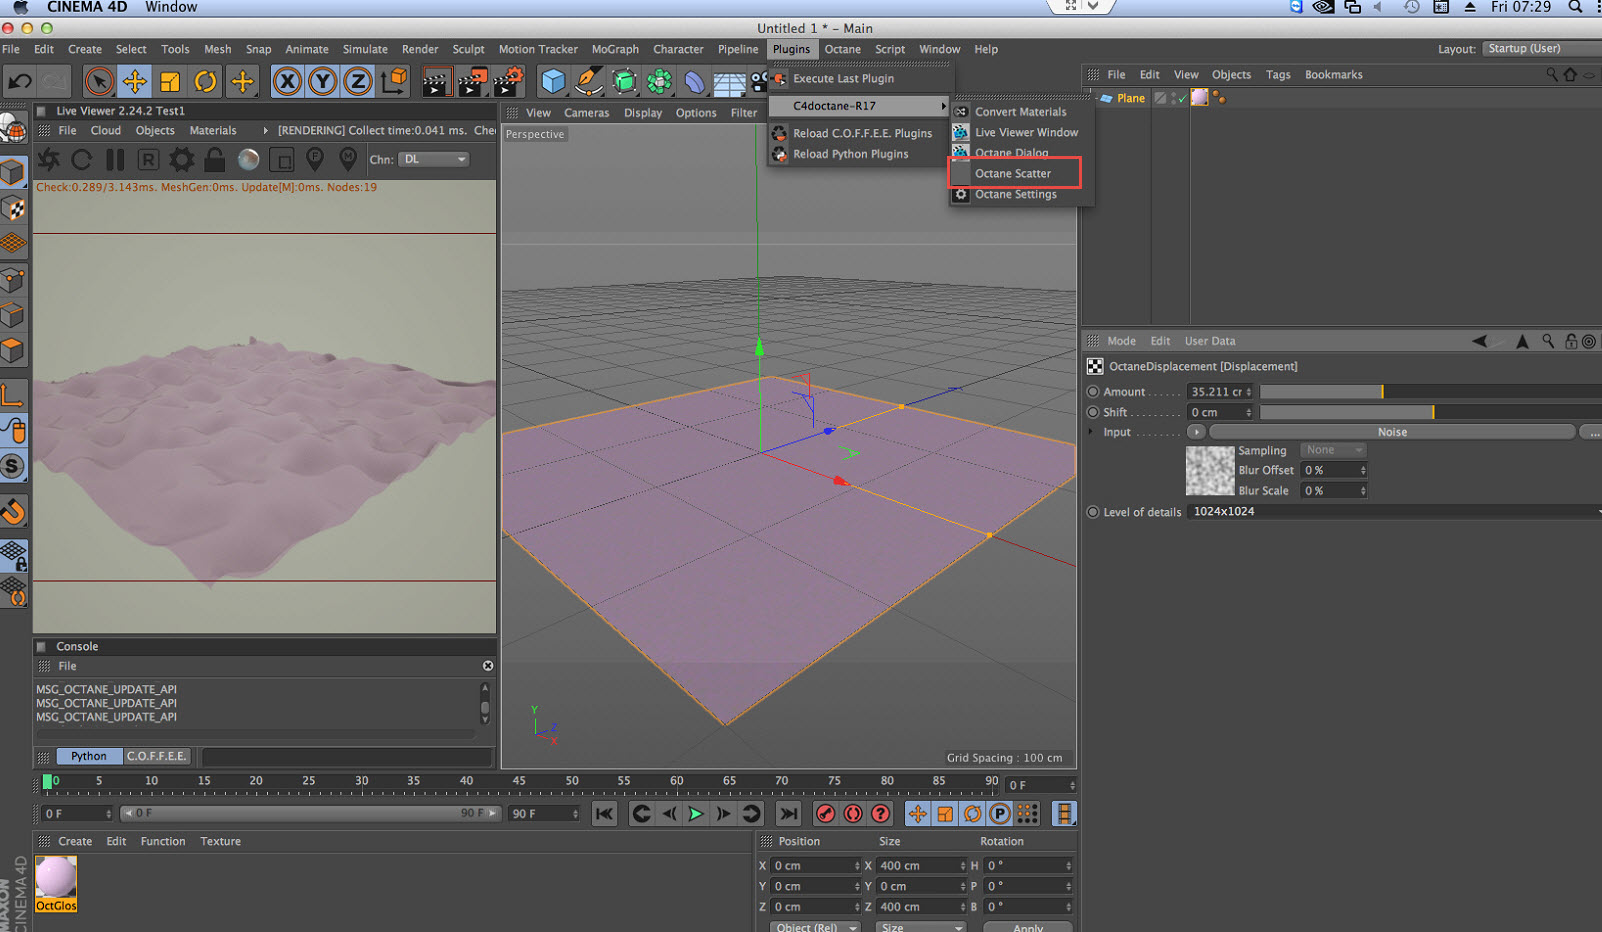Click the Record Active Objects button
The width and height of the screenshot is (1602, 932).
coord(825,814)
